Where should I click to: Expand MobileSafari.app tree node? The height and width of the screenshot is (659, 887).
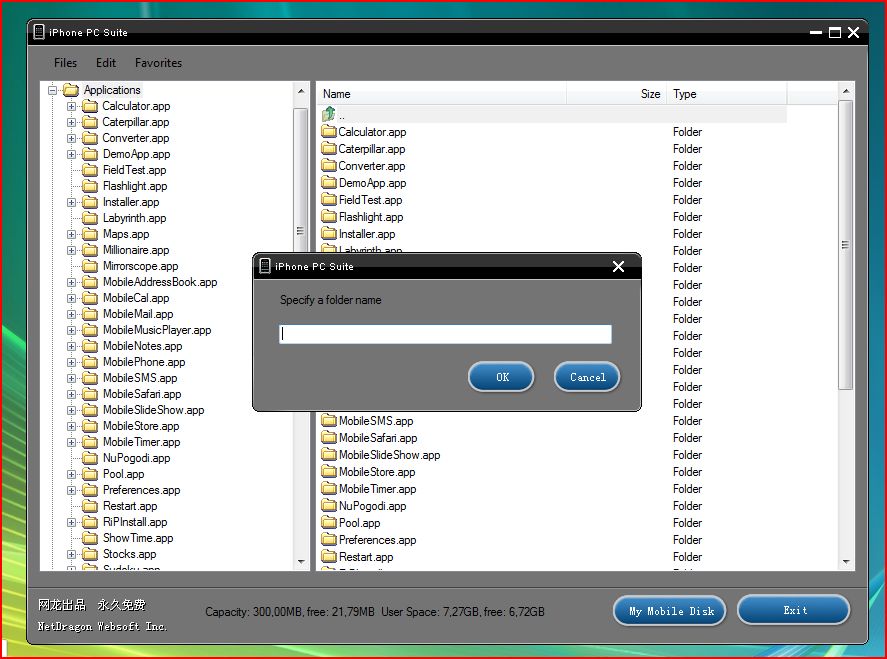[71, 394]
